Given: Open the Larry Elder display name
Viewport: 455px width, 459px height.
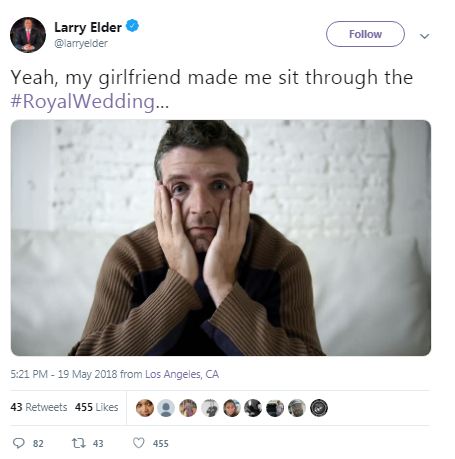Looking at the screenshot, I should click(x=88, y=27).
